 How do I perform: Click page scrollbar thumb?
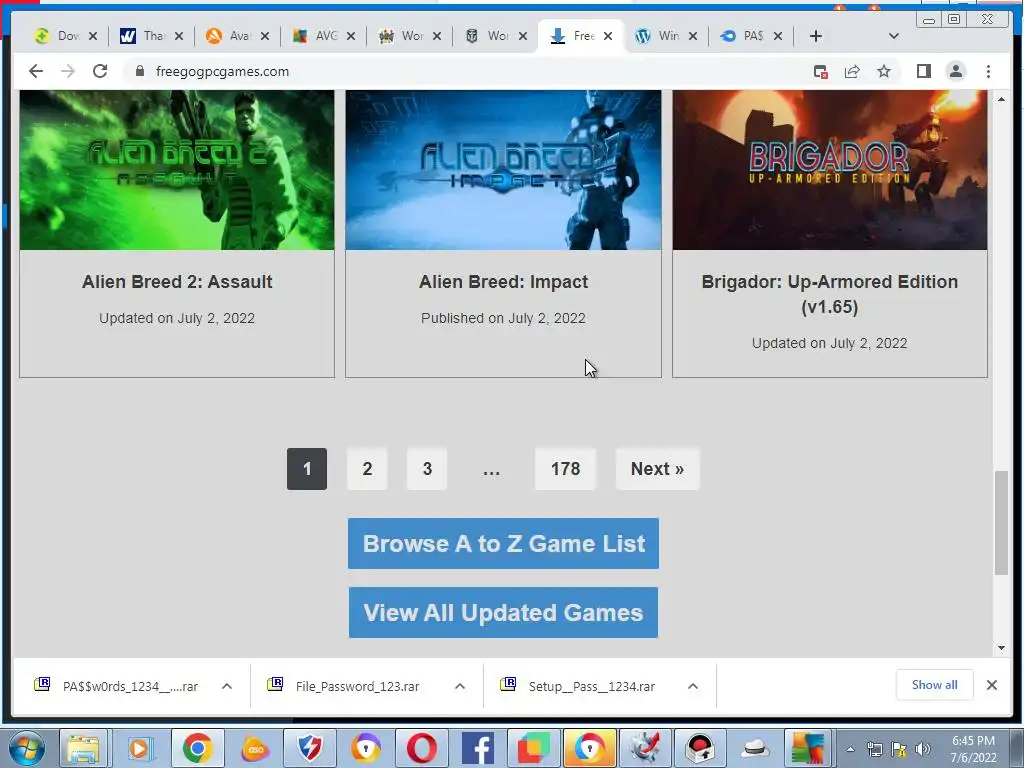(1001, 522)
